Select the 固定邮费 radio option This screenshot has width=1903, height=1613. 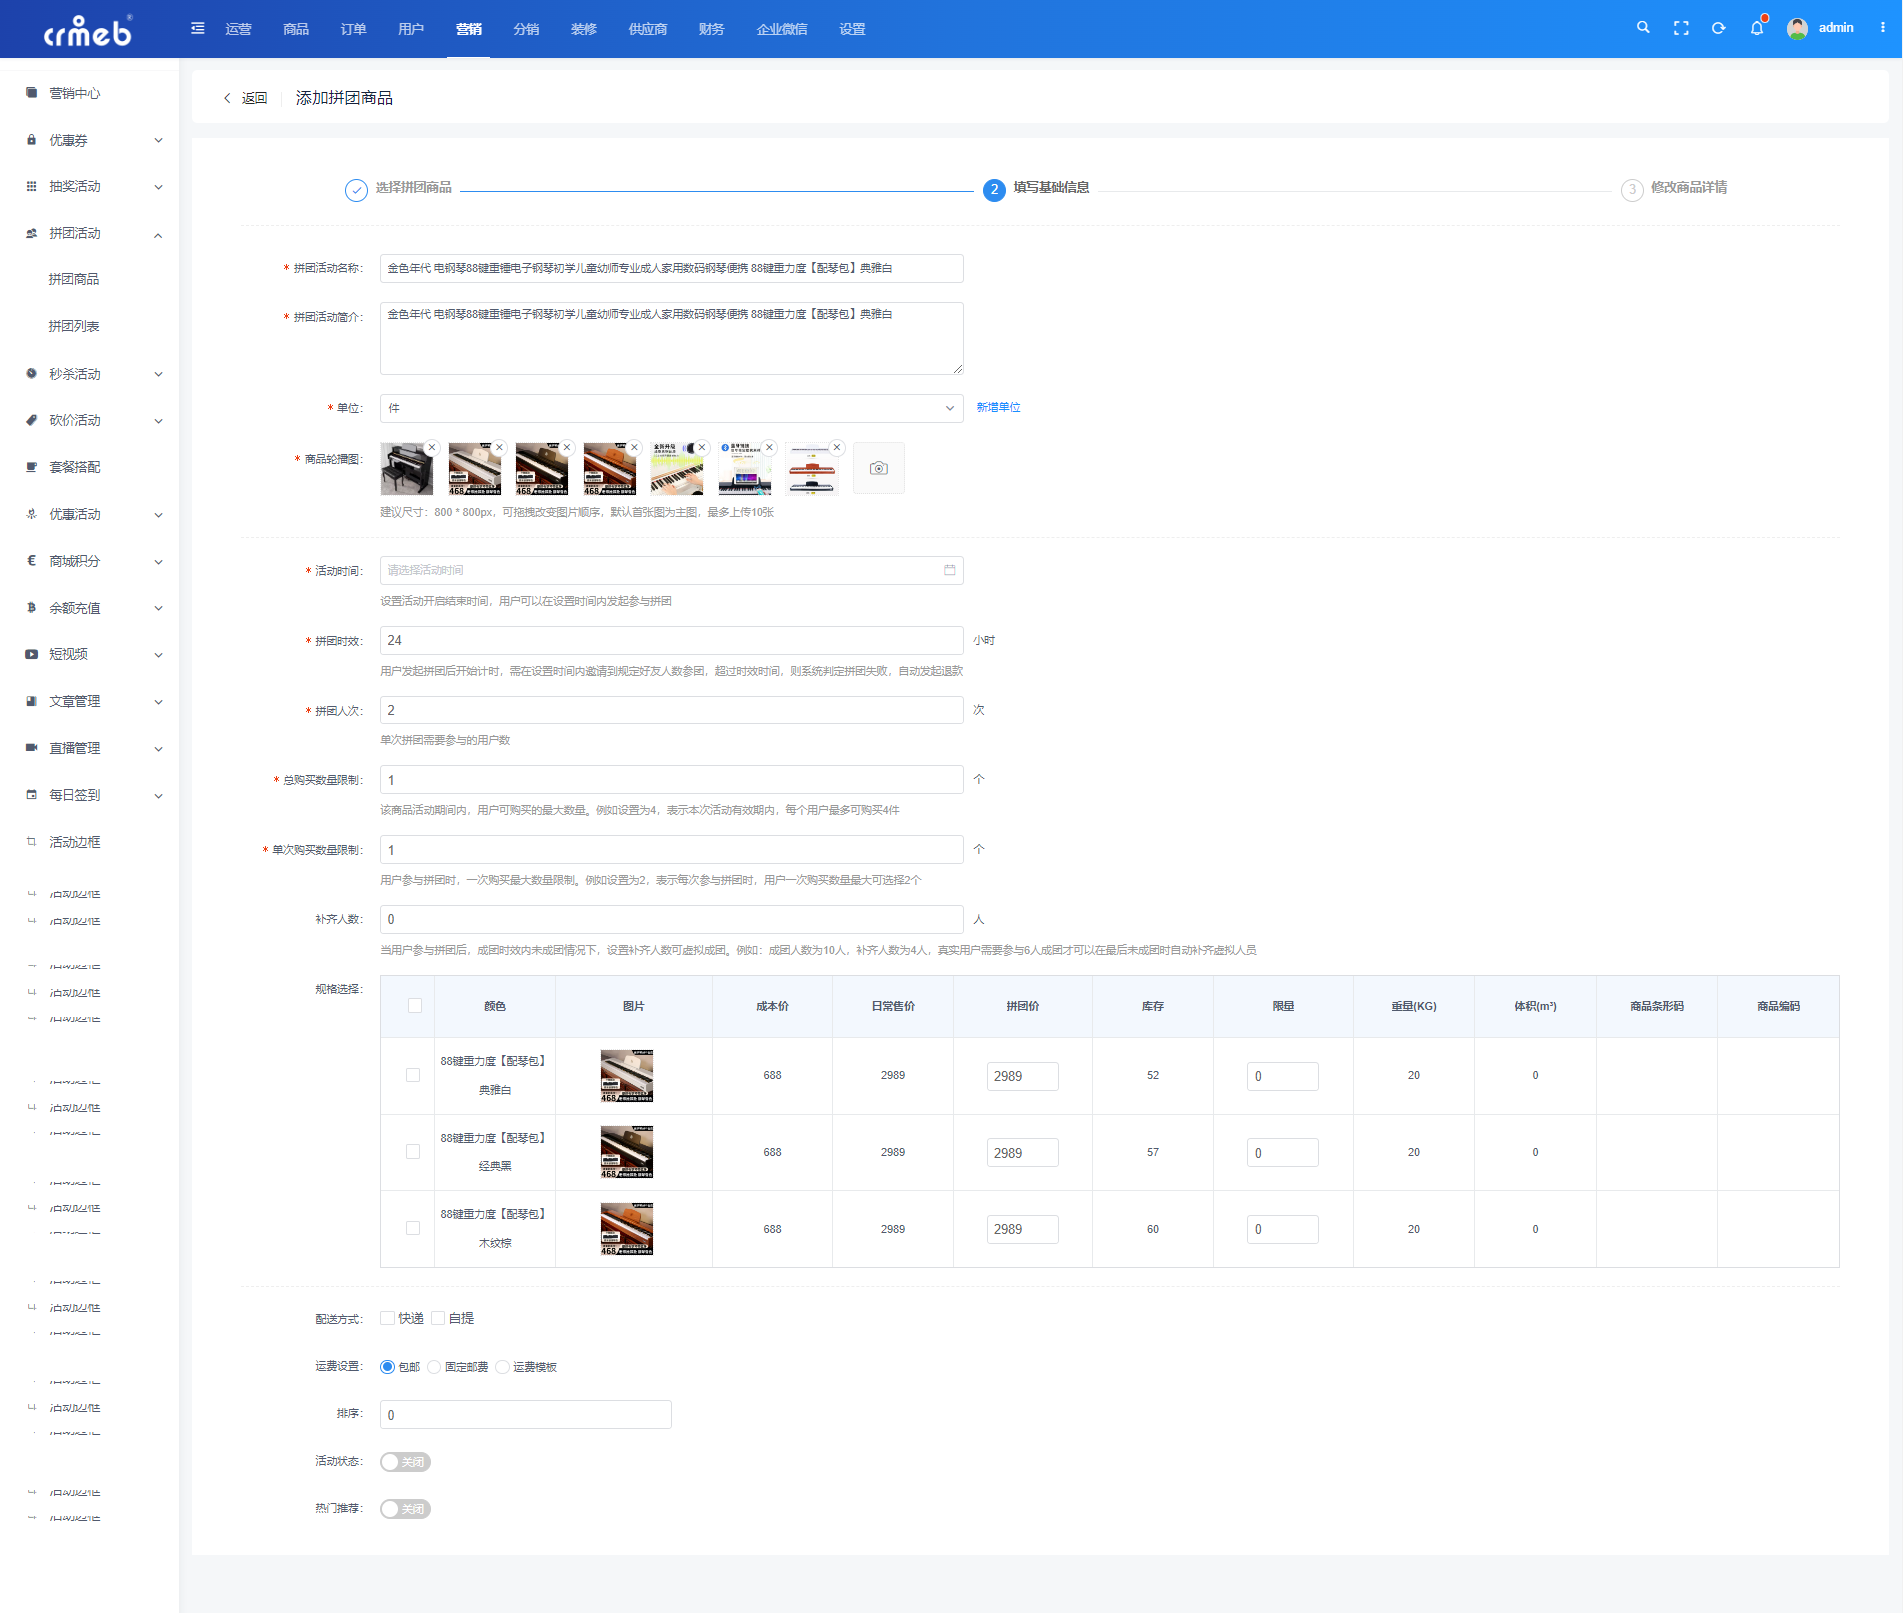[434, 1367]
